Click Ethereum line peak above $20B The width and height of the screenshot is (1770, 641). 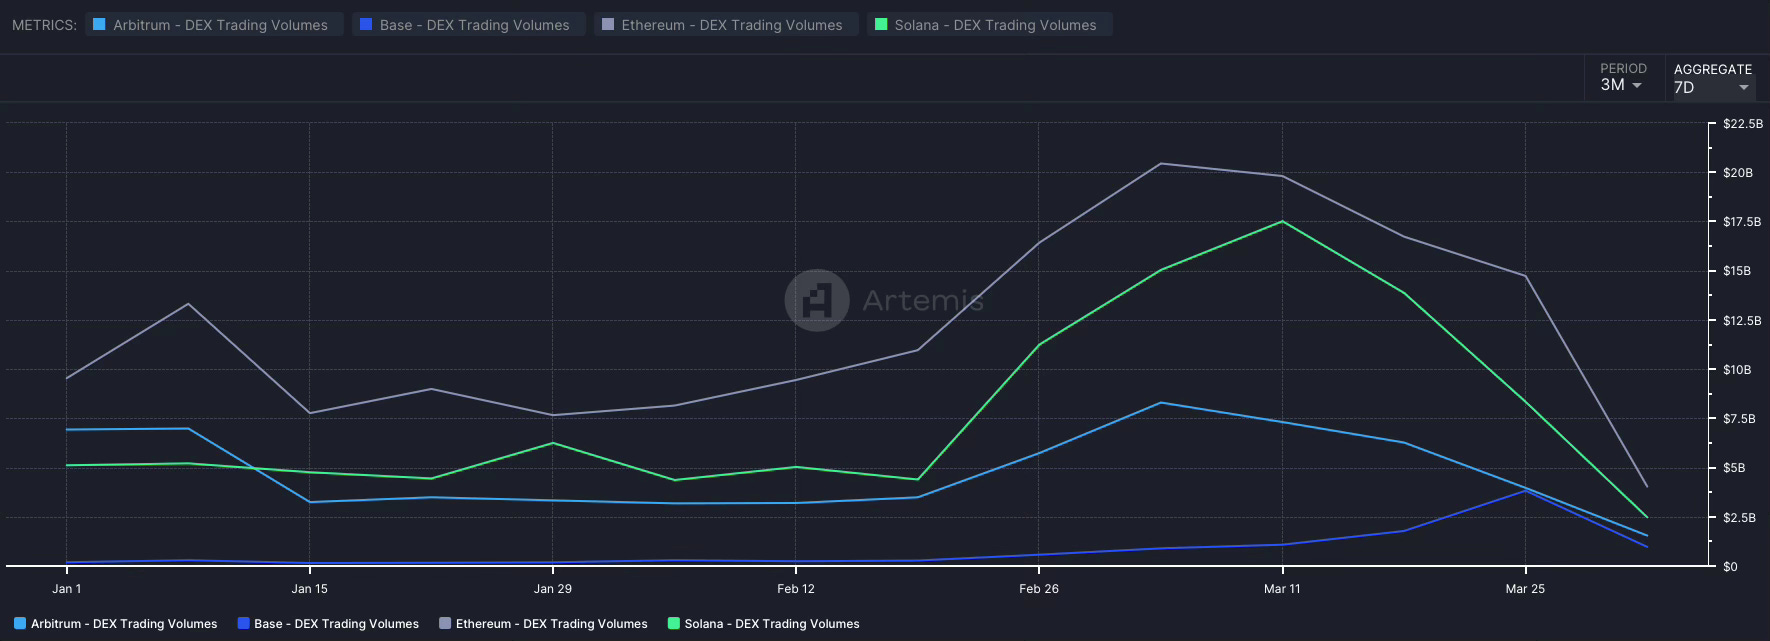coord(1160,163)
